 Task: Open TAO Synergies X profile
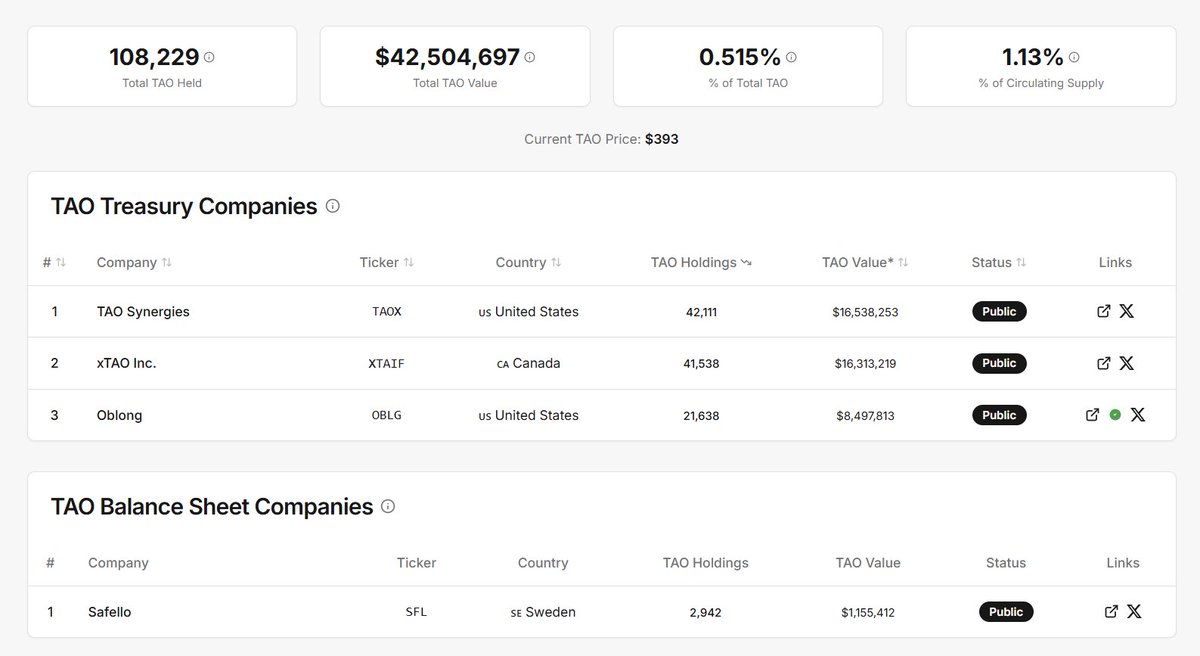coord(1127,311)
